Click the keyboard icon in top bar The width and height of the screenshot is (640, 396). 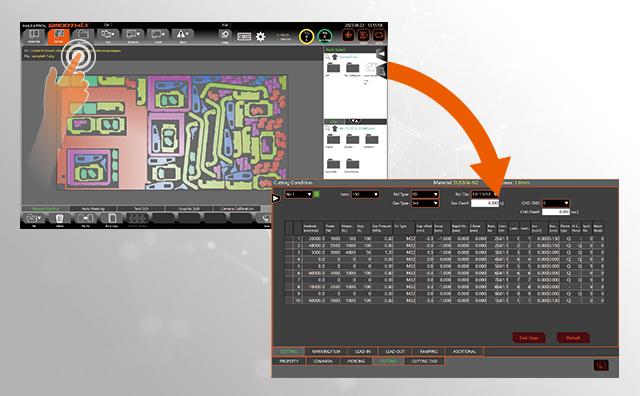coord(244,37)
